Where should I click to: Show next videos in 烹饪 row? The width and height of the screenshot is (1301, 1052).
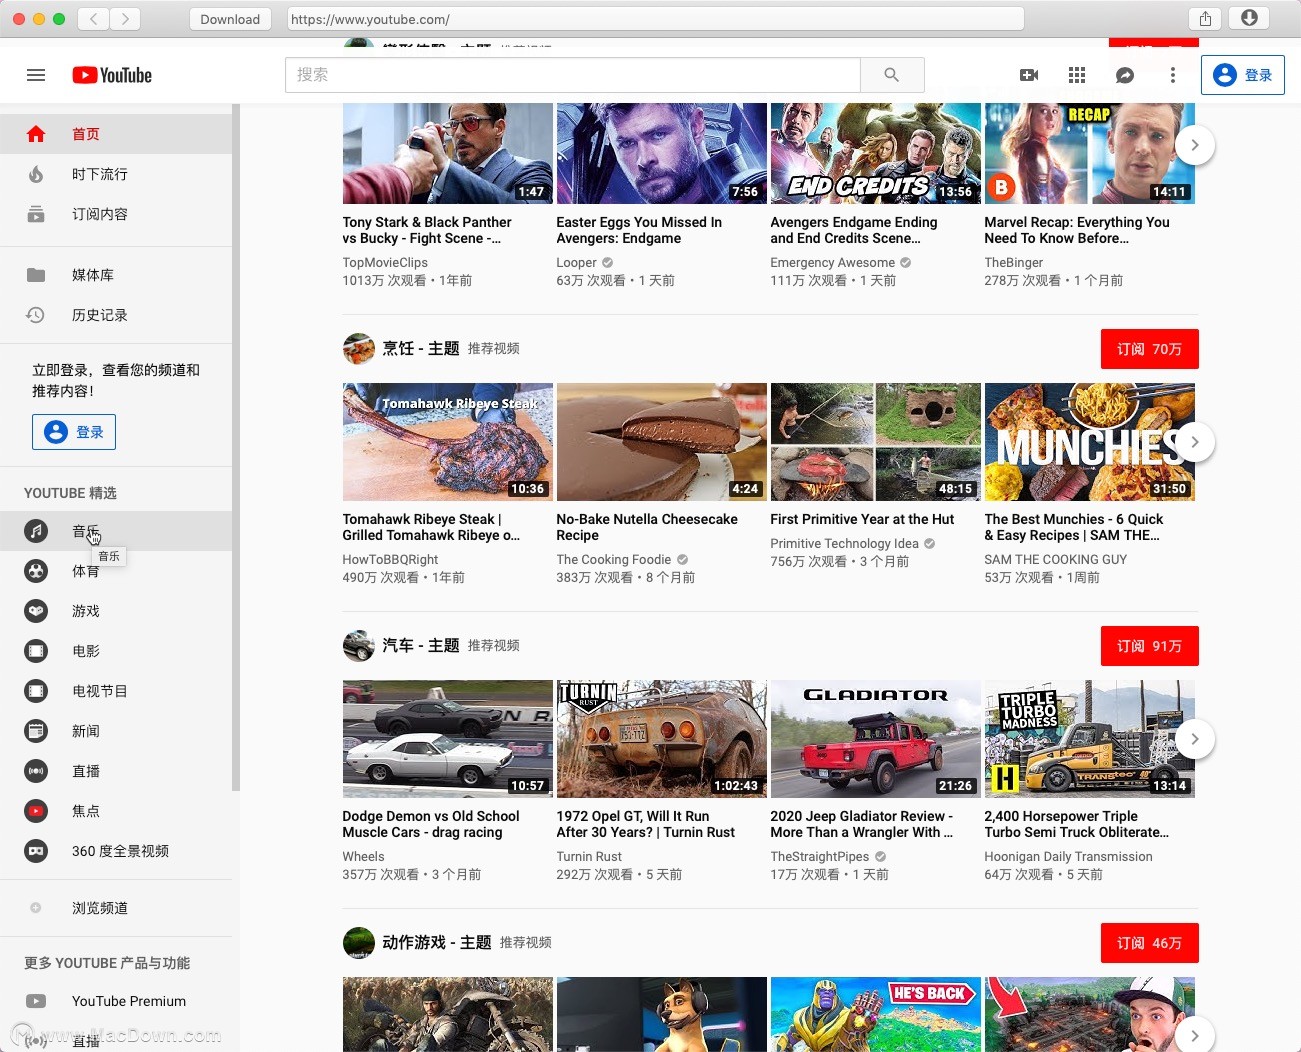click(x=1194, y=442)
